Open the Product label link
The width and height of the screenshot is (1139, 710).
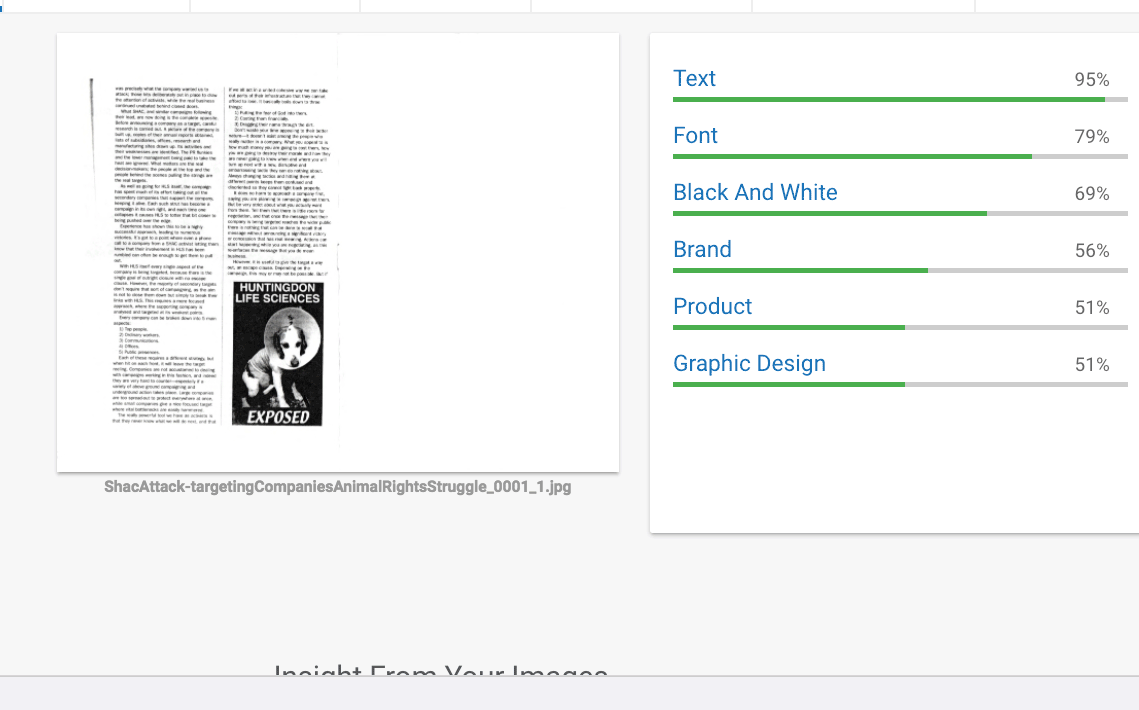point(712,307)
